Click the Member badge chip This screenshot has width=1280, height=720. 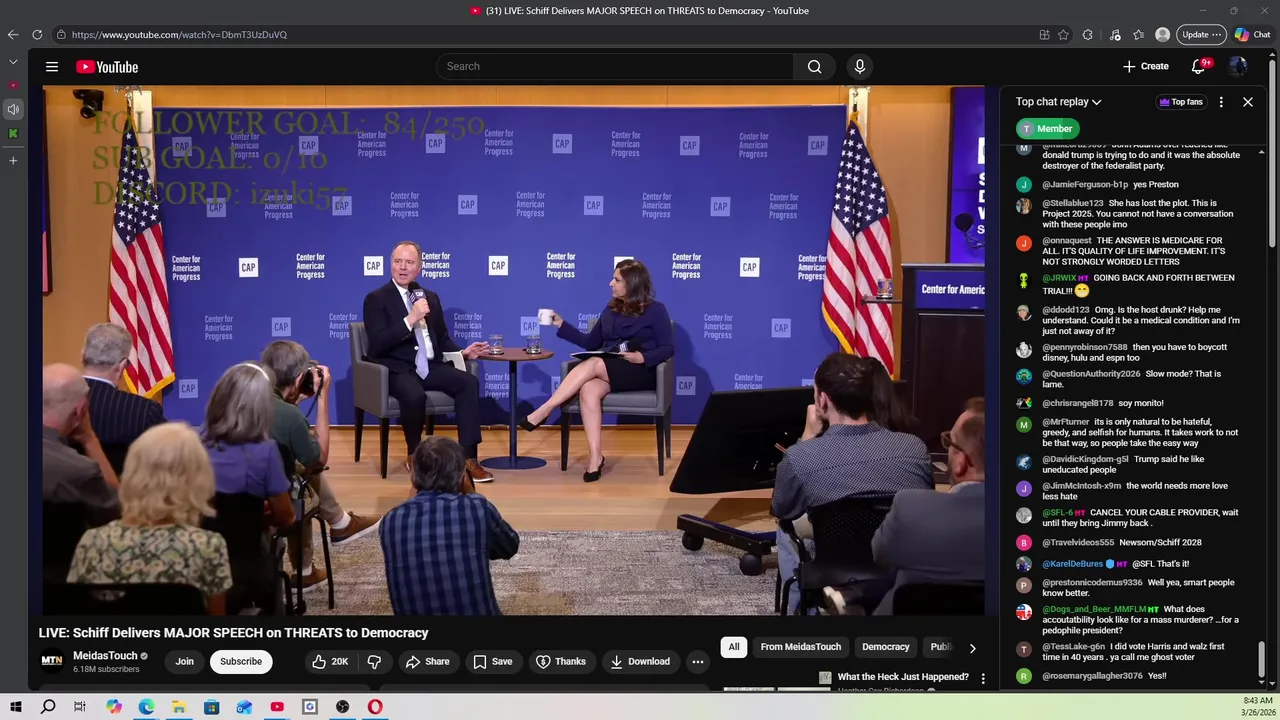coord(1047,129)
